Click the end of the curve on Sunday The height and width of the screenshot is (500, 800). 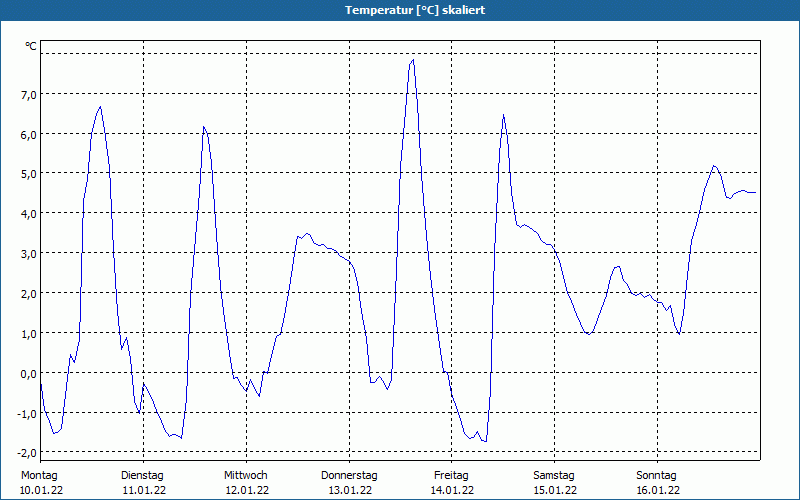click(x=755, y=192)
